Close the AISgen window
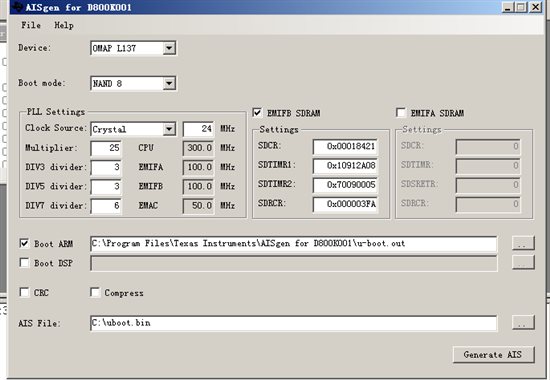This screenshot has width=550, height=380. (535, 7)
